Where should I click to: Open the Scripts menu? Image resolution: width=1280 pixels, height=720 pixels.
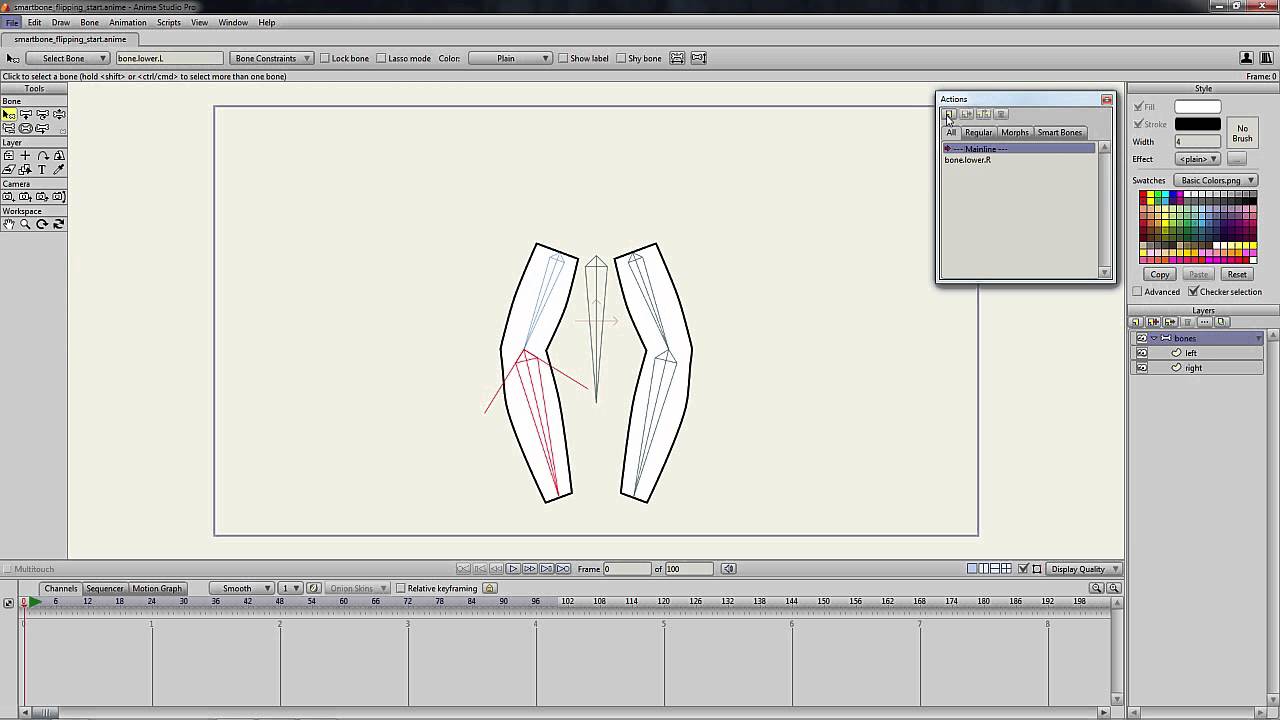click(169, 22)
